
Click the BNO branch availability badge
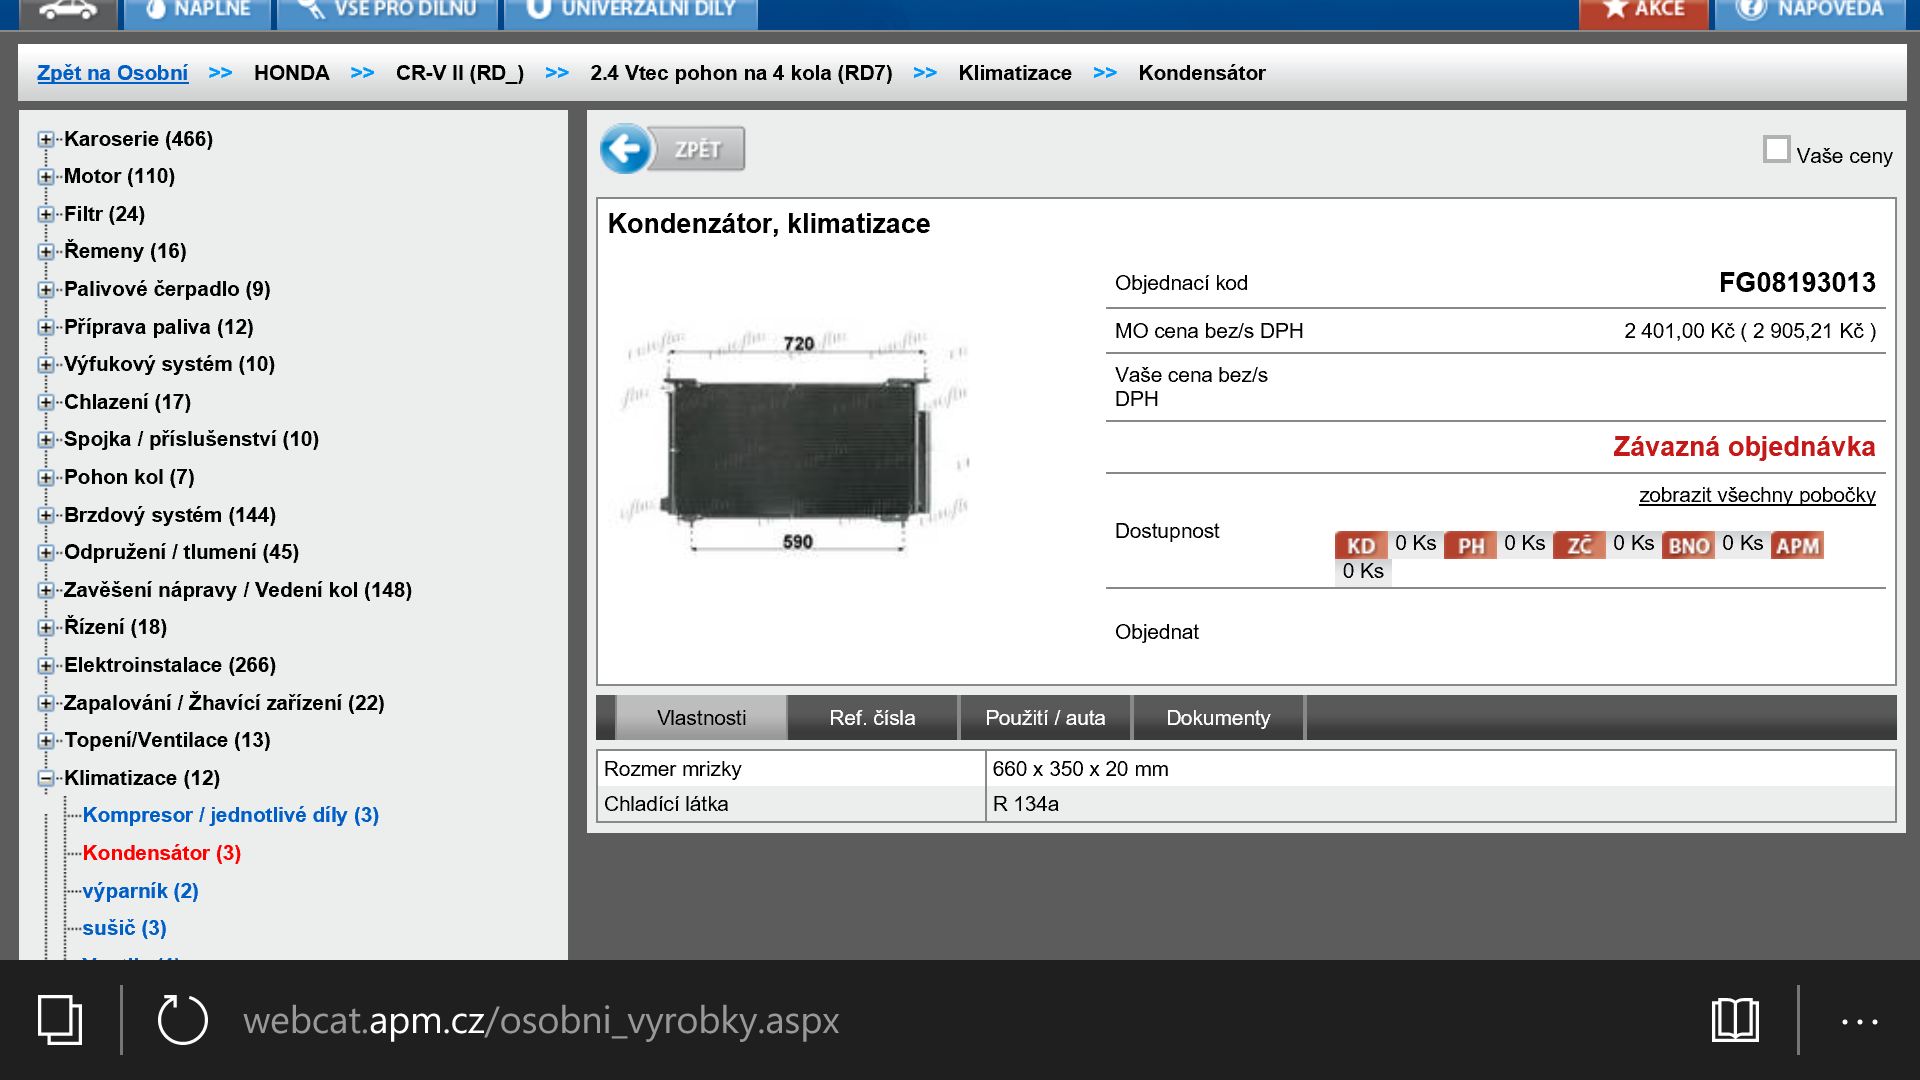(1688, 545)
